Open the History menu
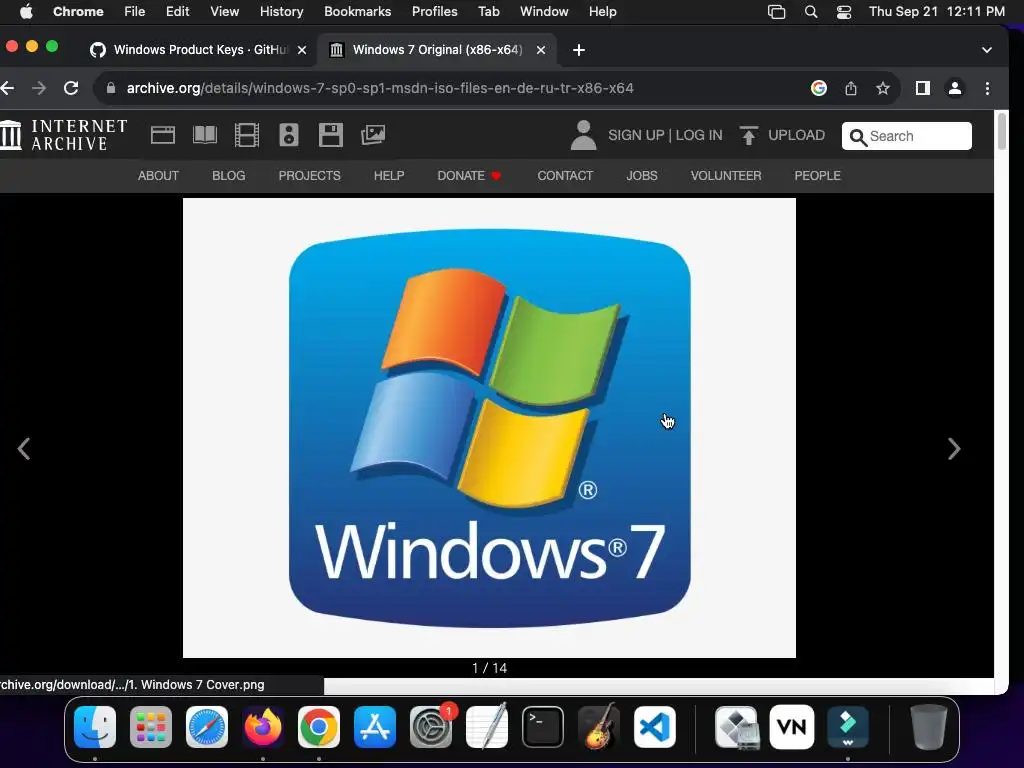 281,12
